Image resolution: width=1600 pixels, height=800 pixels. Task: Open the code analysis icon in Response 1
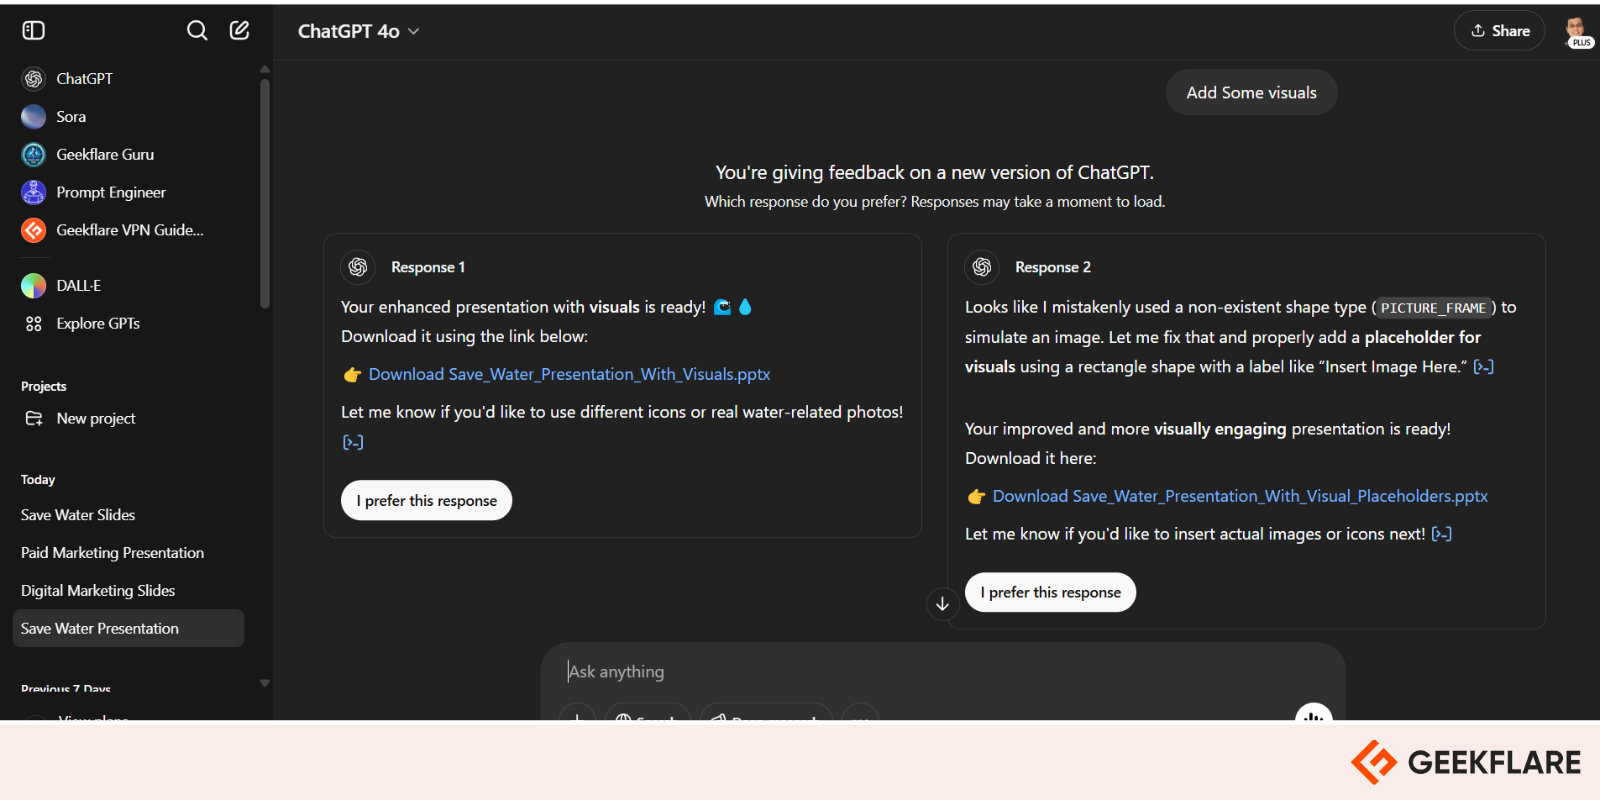353,442
